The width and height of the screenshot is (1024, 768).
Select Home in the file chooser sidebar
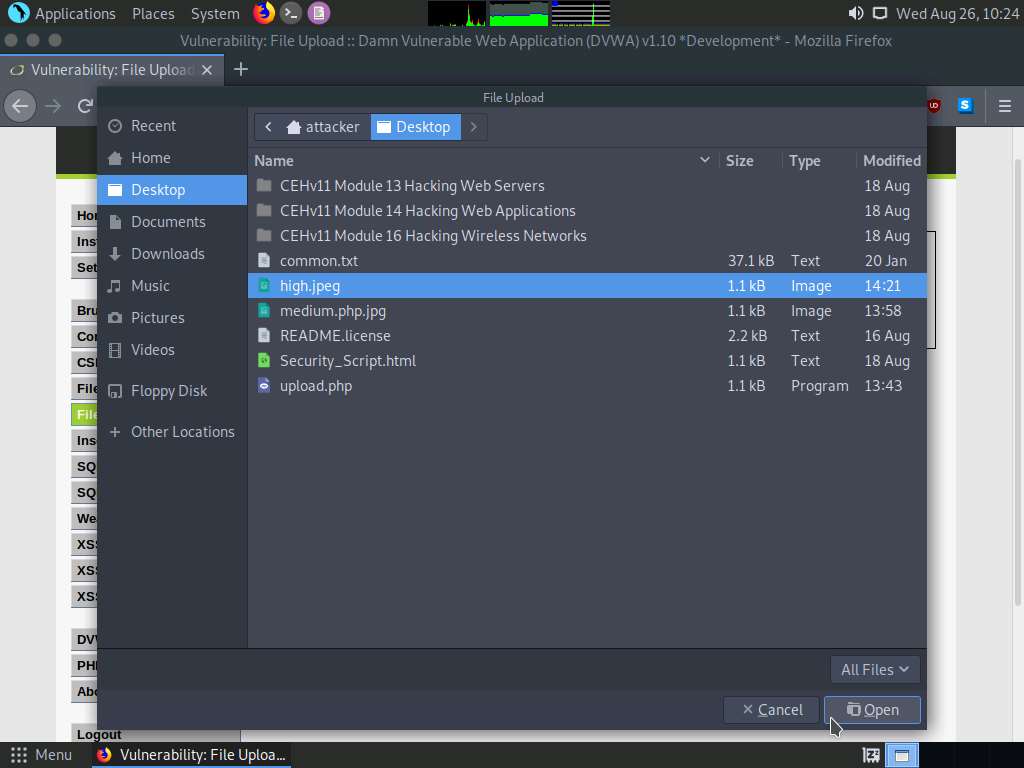[x=151, y=157]
